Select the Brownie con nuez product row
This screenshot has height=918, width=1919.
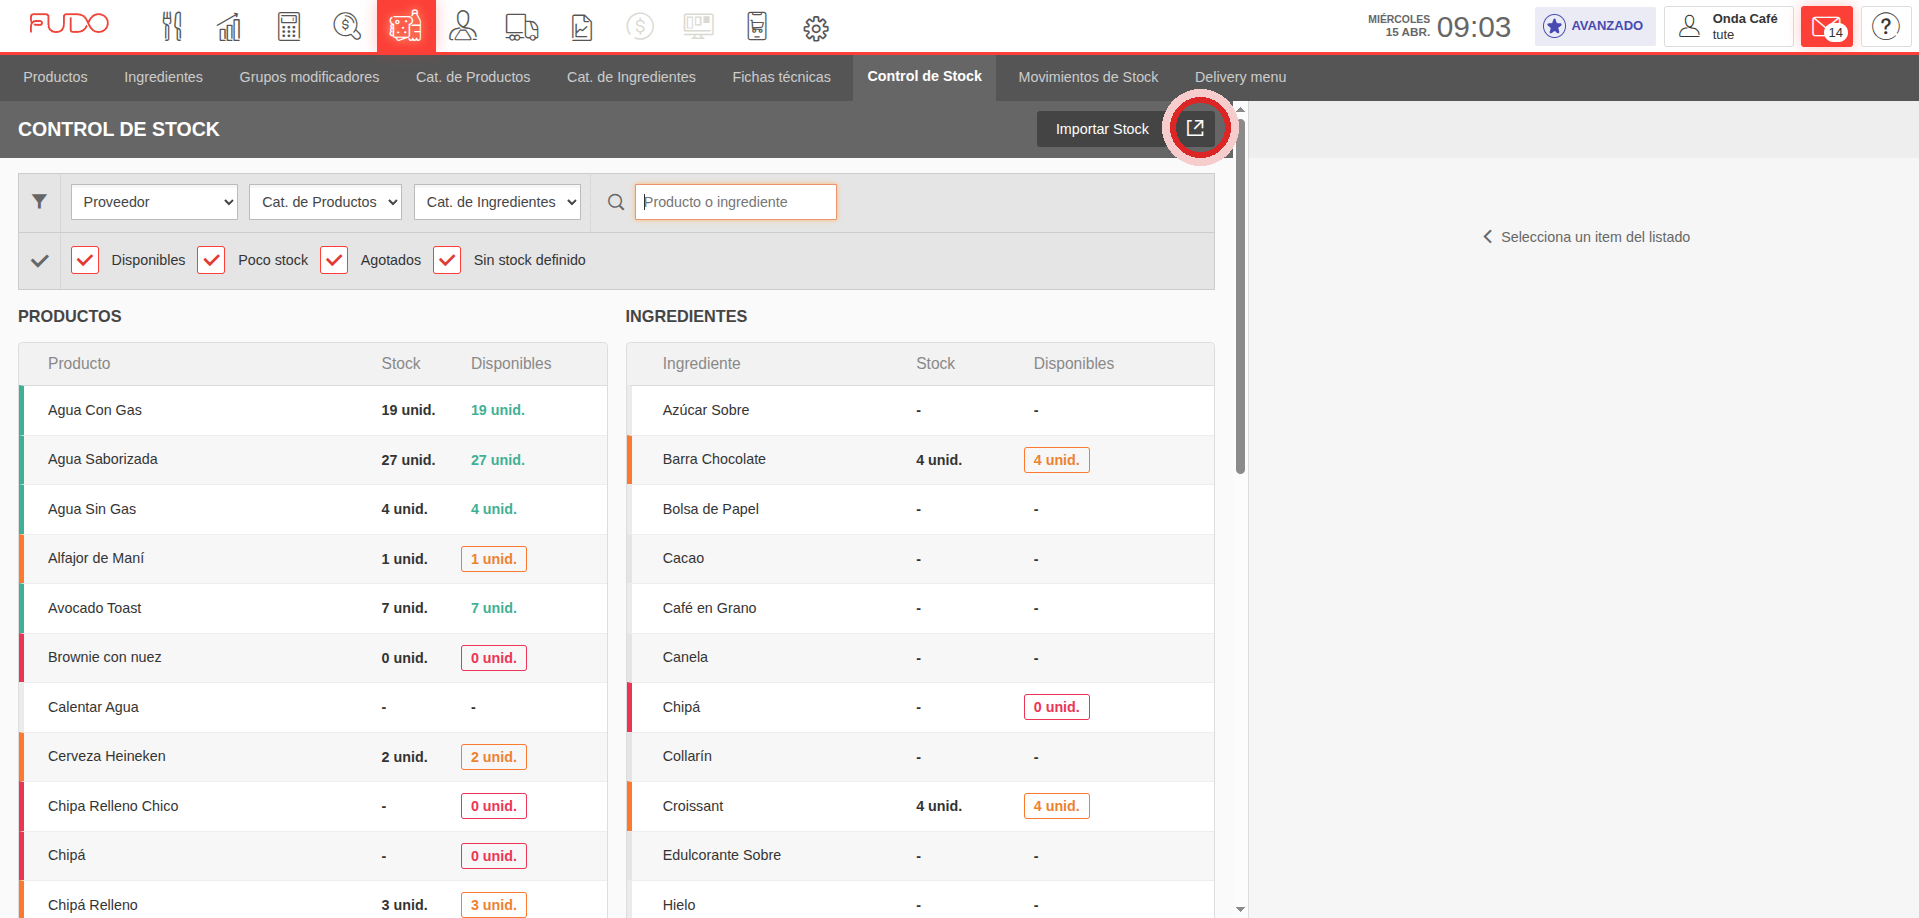click(x=313, y=658)
